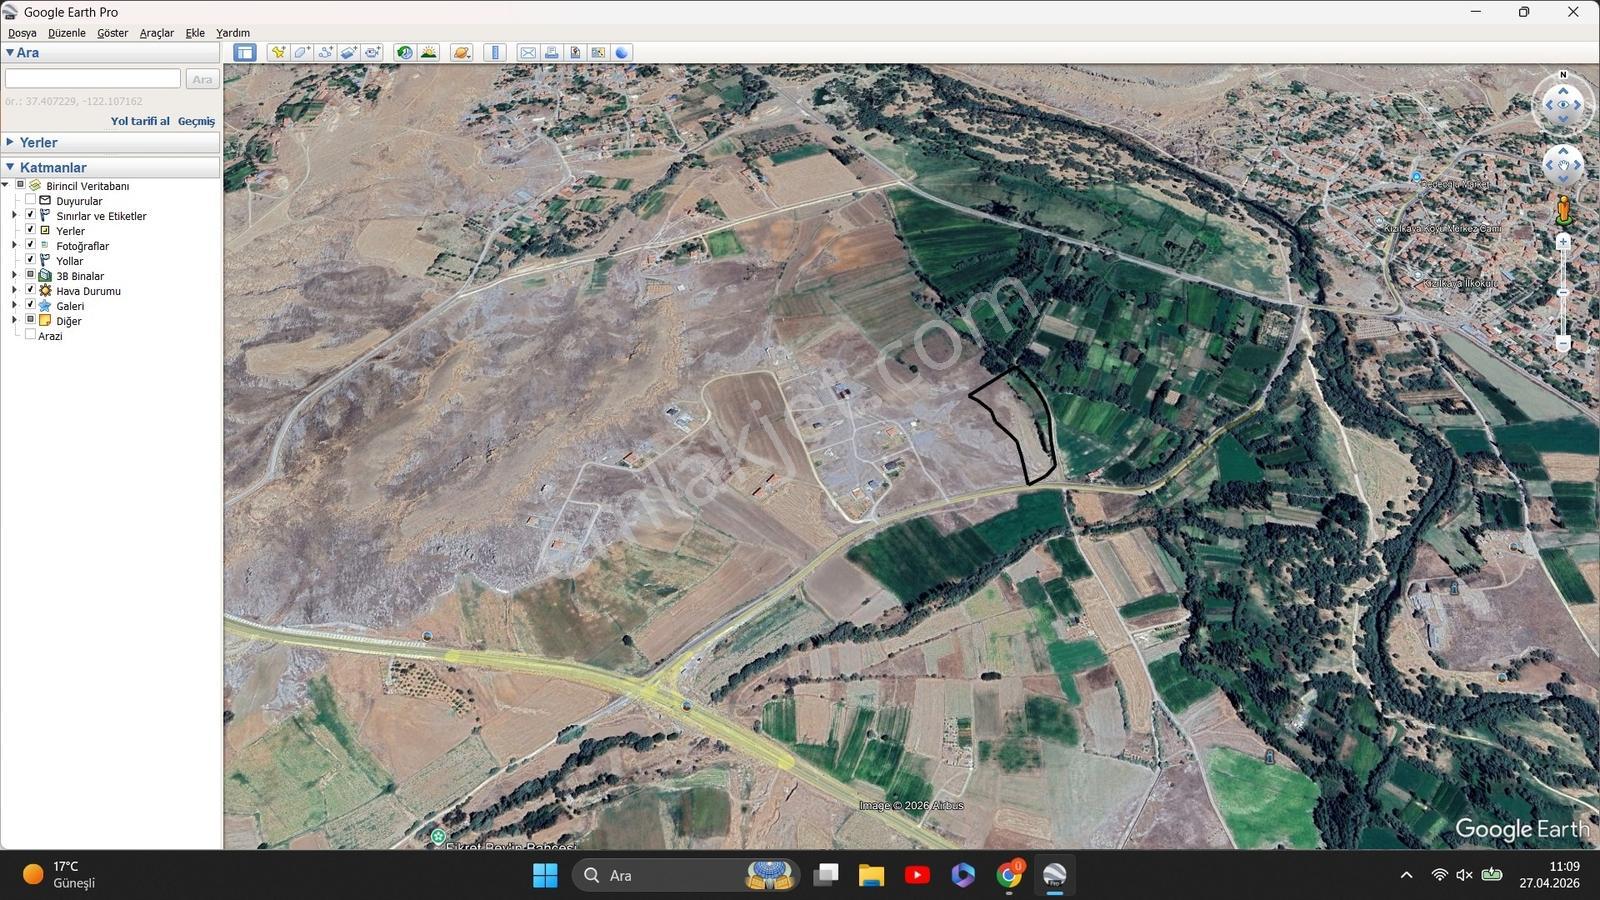This screenshot has width=1600, height=900.
Task: Hide the sidebar using the panel icon
Action: coord(245,53)
